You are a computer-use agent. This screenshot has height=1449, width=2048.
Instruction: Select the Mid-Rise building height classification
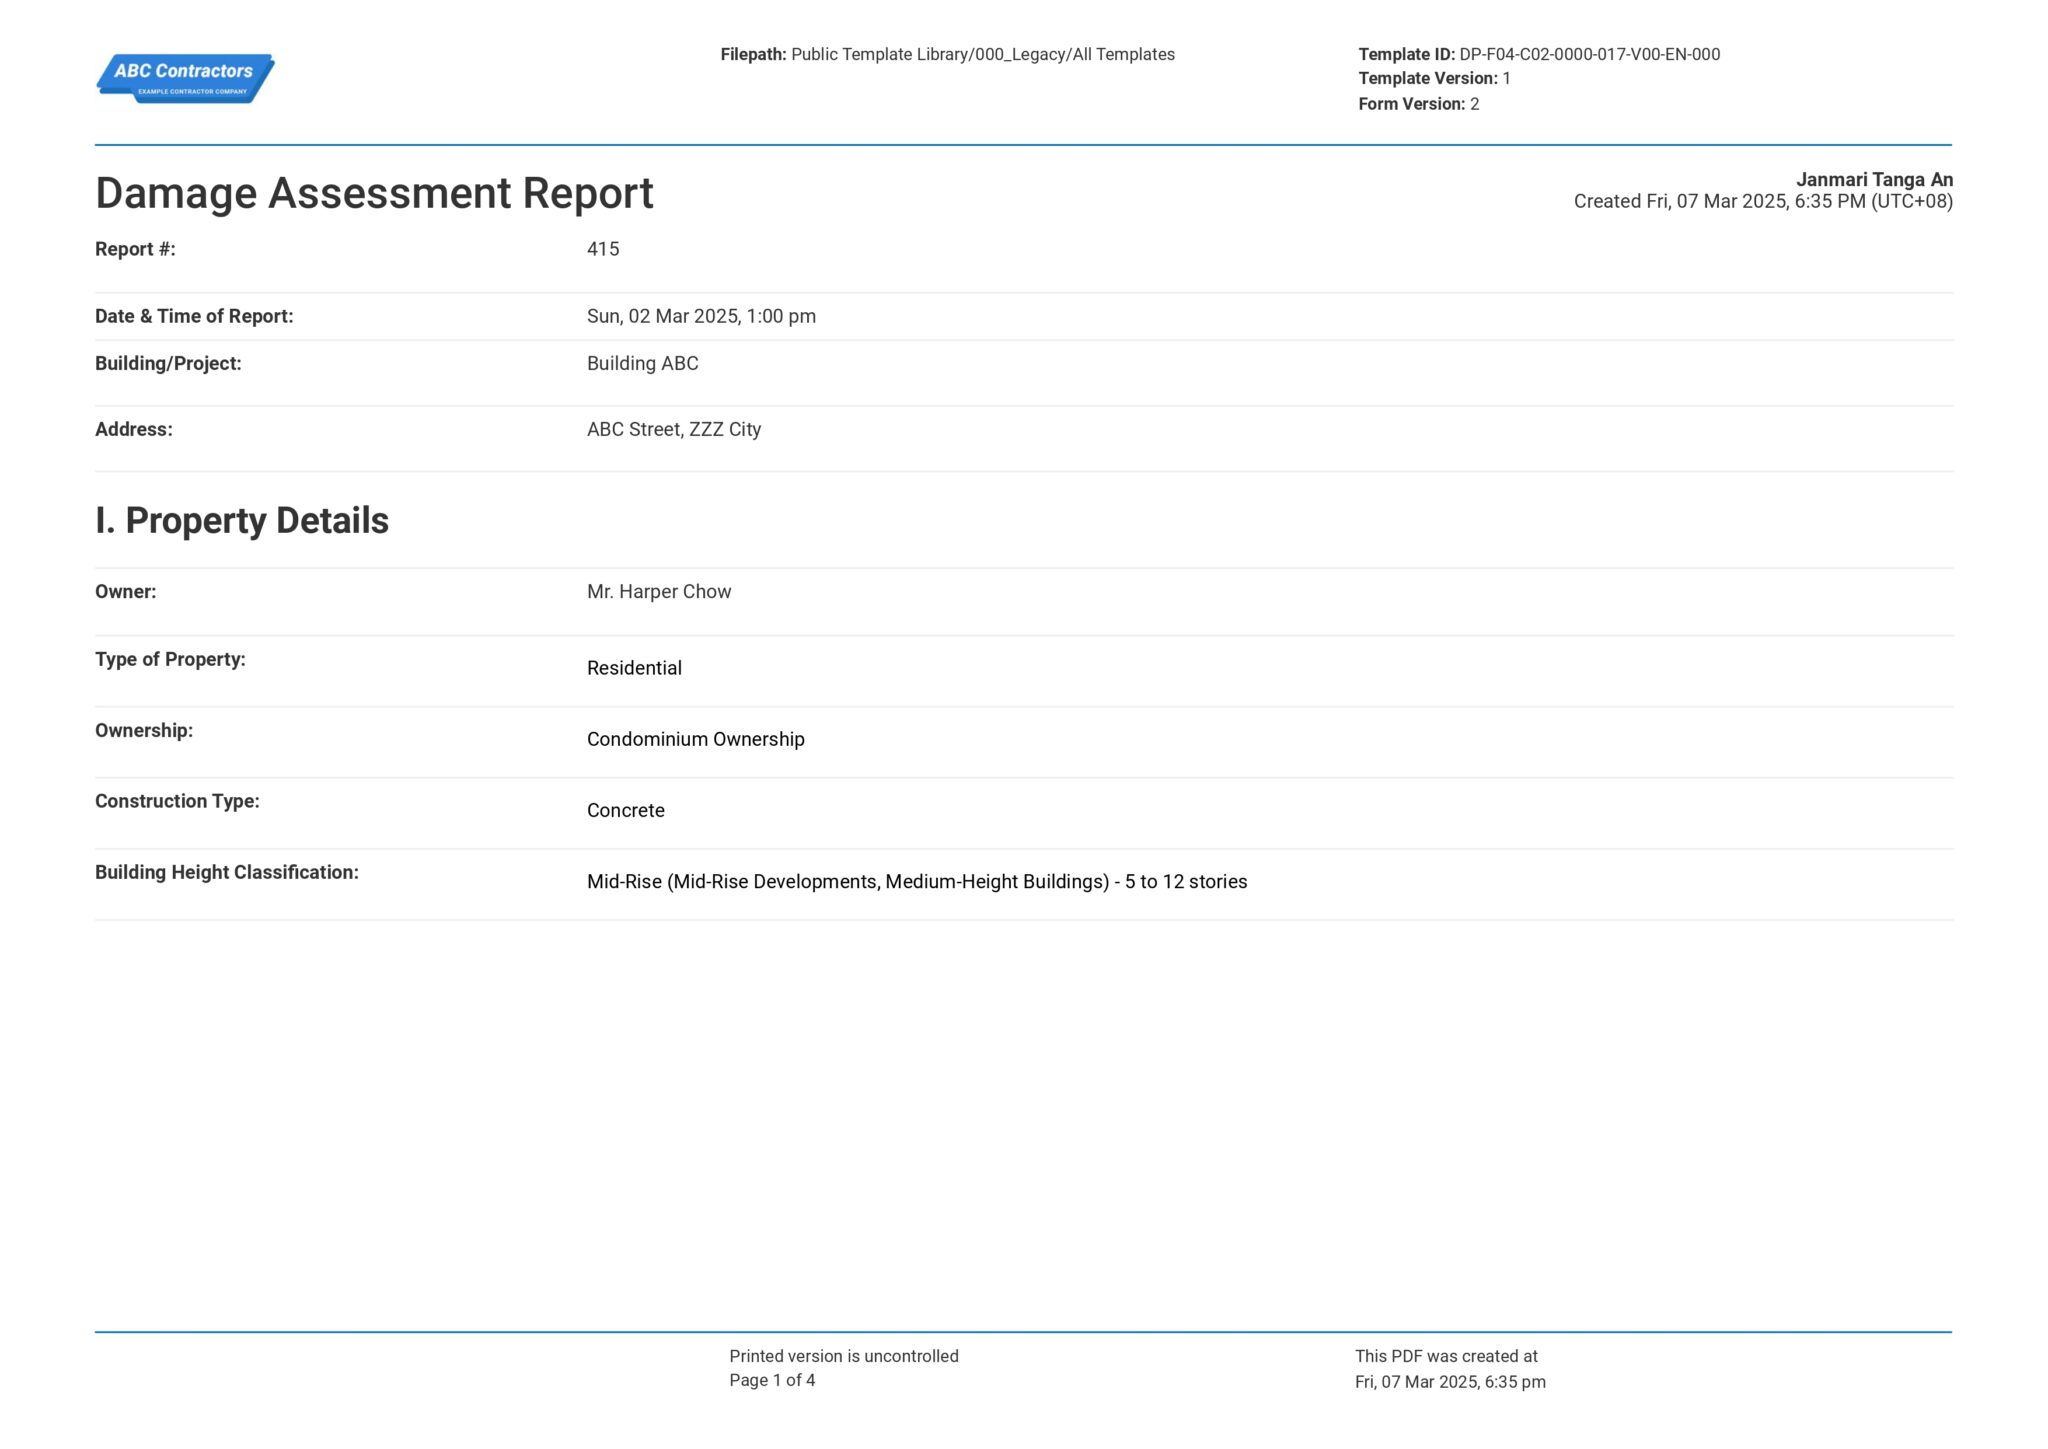[917, 881]
